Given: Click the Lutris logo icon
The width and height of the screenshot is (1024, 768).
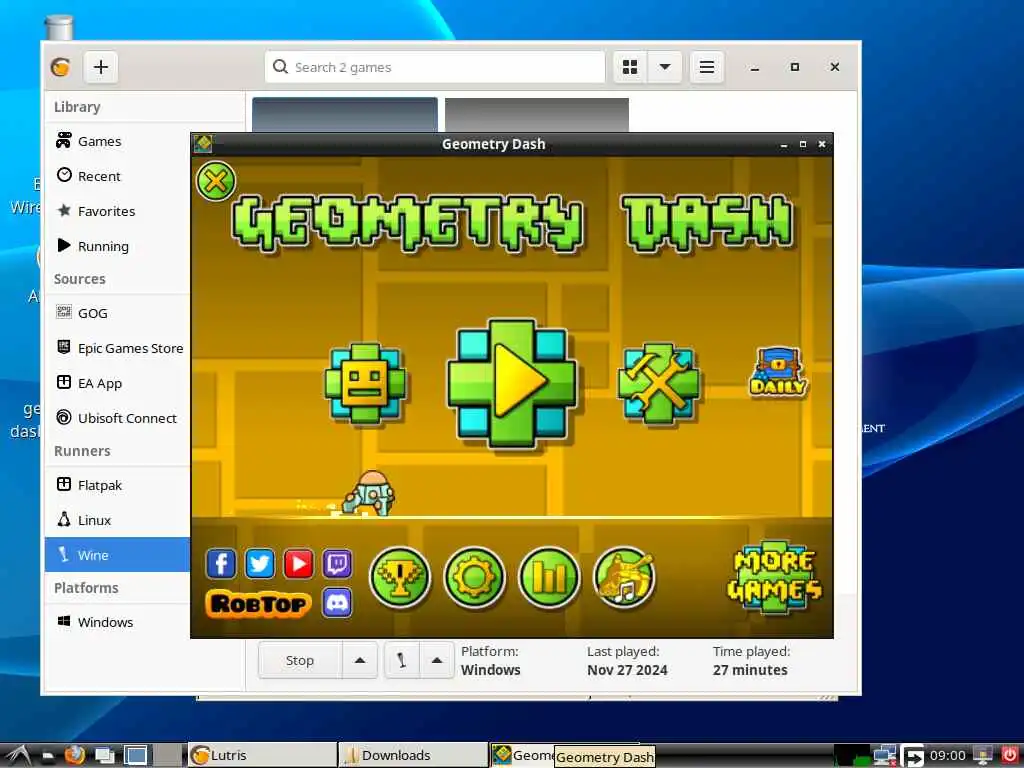Looking at the screenshot, I should pyautogui.click(x=61, y=67).
